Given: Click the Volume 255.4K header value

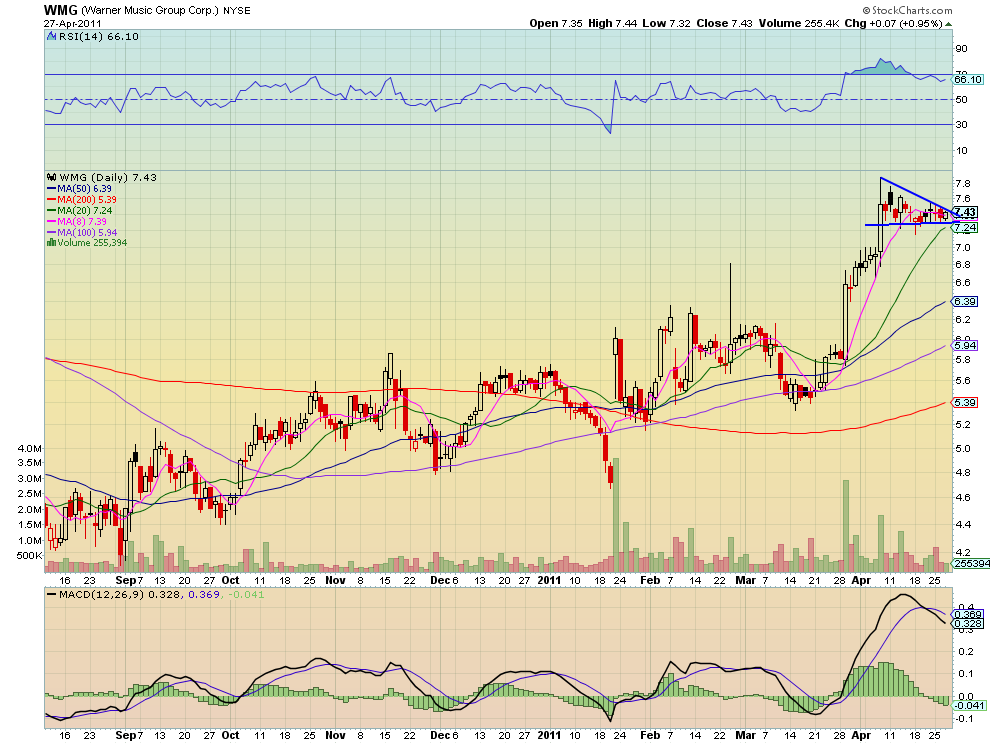Looking at the screenshot, I should (799, 23).
